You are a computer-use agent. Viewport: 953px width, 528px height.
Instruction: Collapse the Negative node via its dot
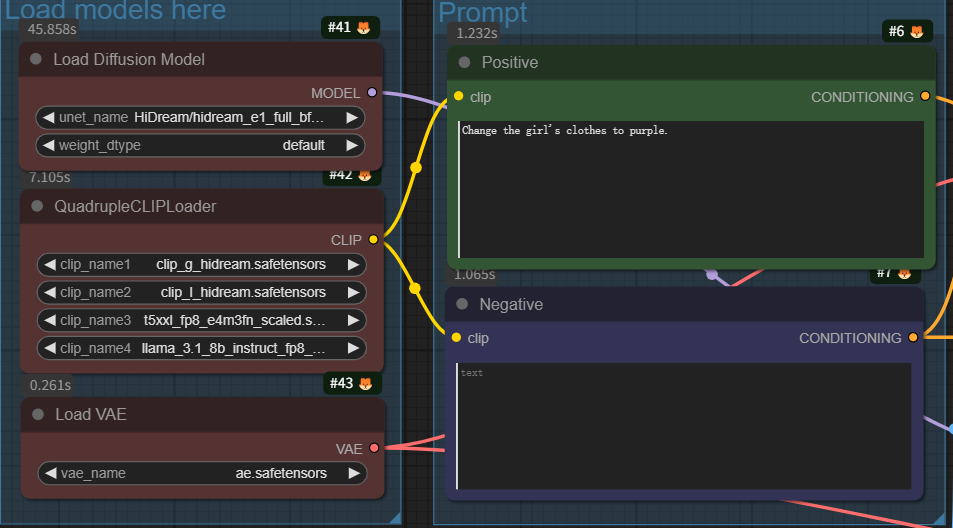click(x=462, y=304)
